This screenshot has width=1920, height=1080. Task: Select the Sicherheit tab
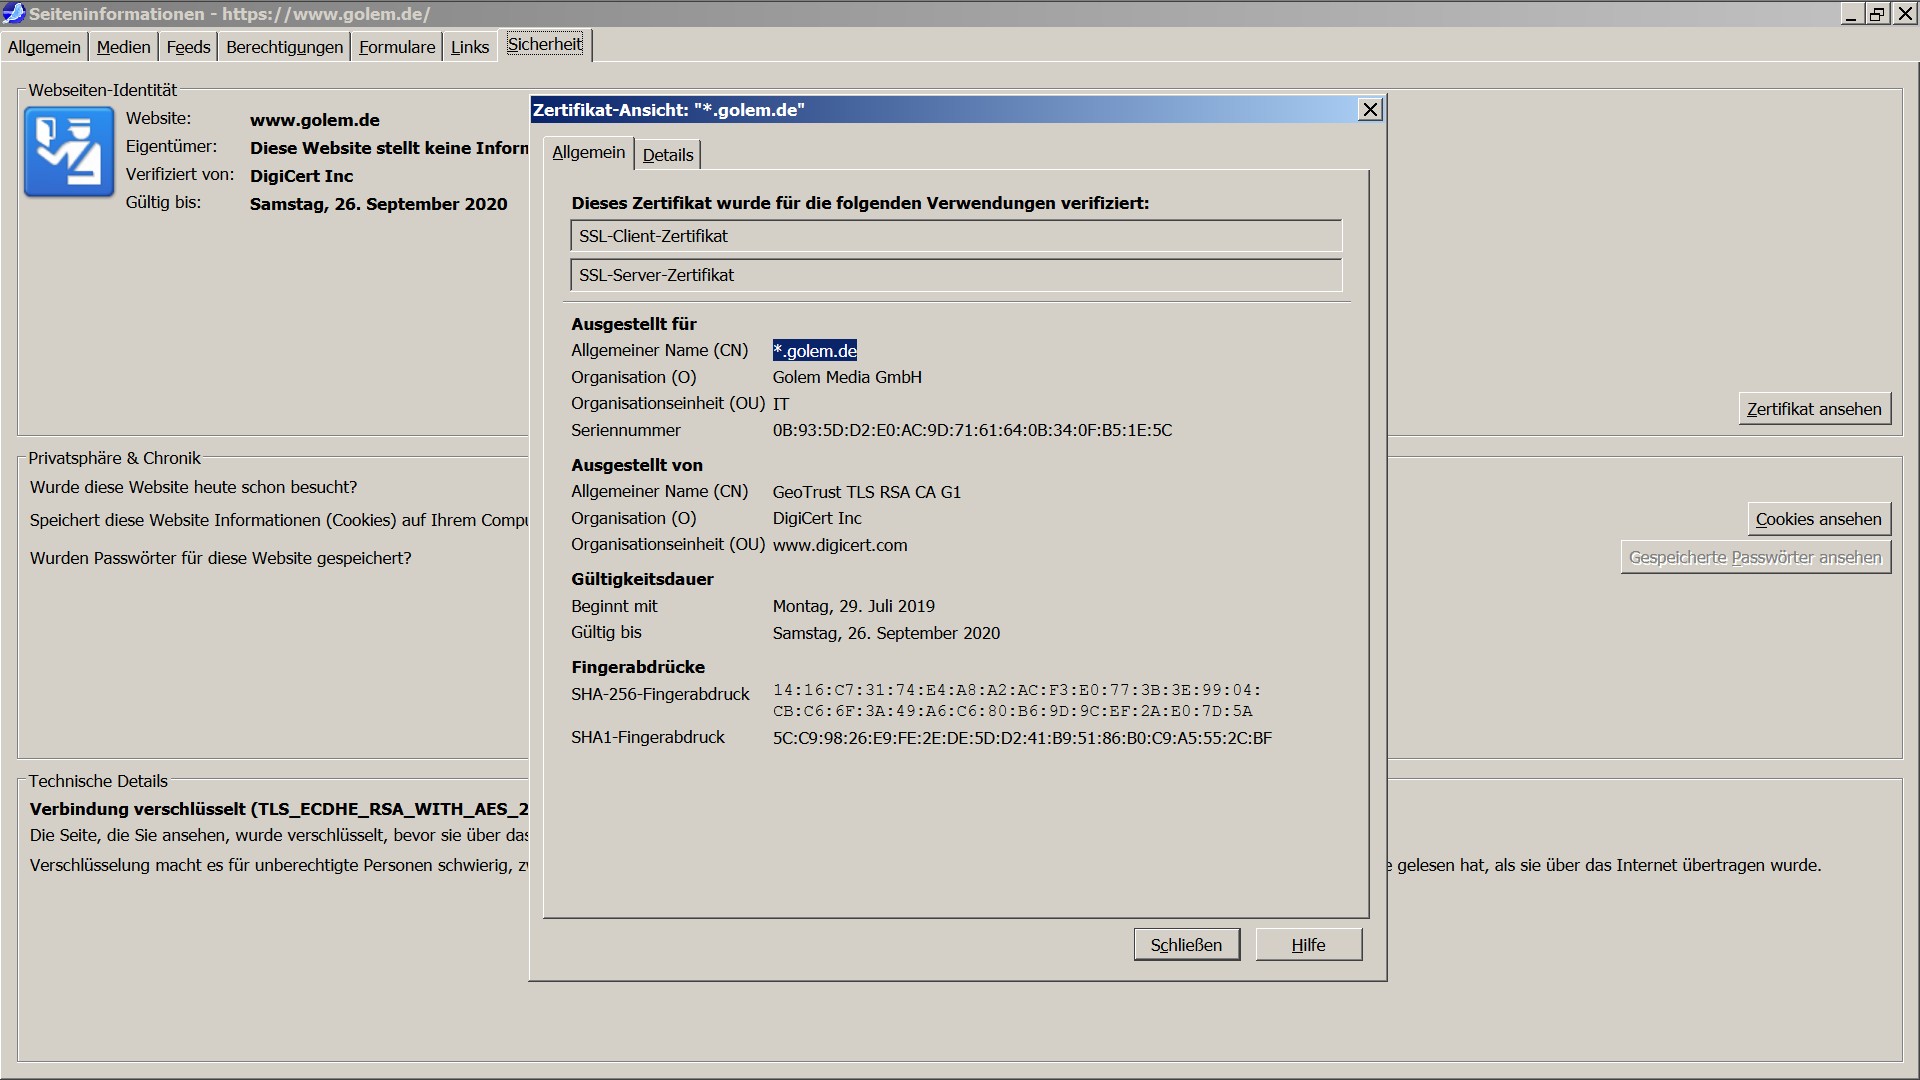pos(544,44)
